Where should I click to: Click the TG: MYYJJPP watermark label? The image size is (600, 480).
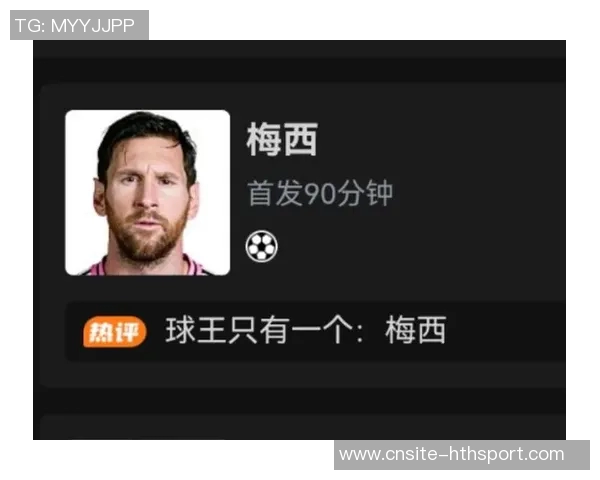click(79, 25)
